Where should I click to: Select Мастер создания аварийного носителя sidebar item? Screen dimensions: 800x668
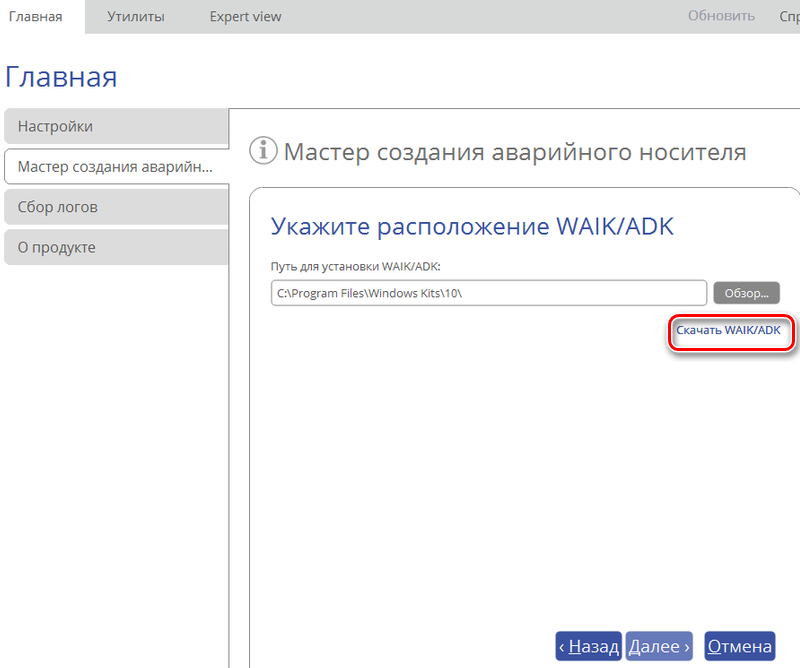(x=115, y=167)
